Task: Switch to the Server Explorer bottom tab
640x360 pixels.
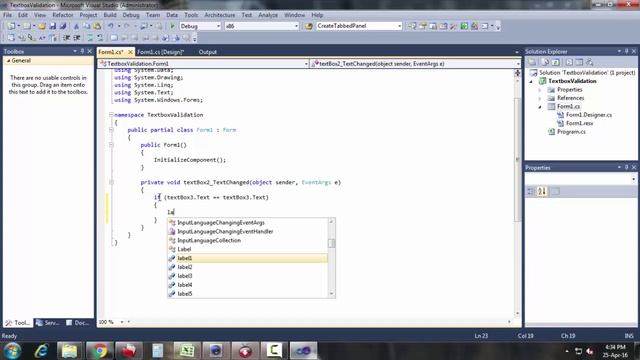Action: tap(48, 323)
